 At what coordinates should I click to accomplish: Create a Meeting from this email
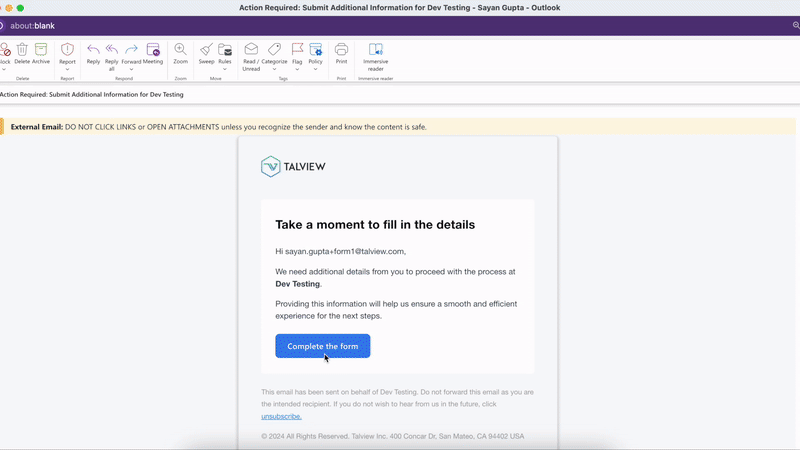(153, 54)
